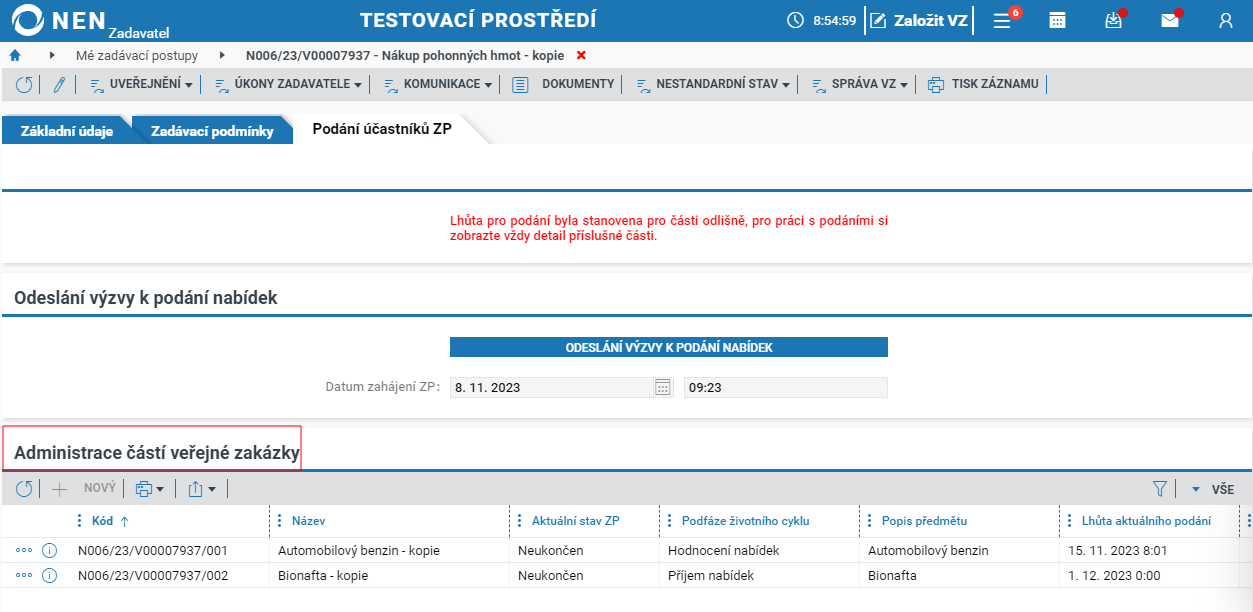Screen dimensions: 1253x612
Task: Open the SPRÁVA VZ dropdown menu
Action: tap(859, 85)
